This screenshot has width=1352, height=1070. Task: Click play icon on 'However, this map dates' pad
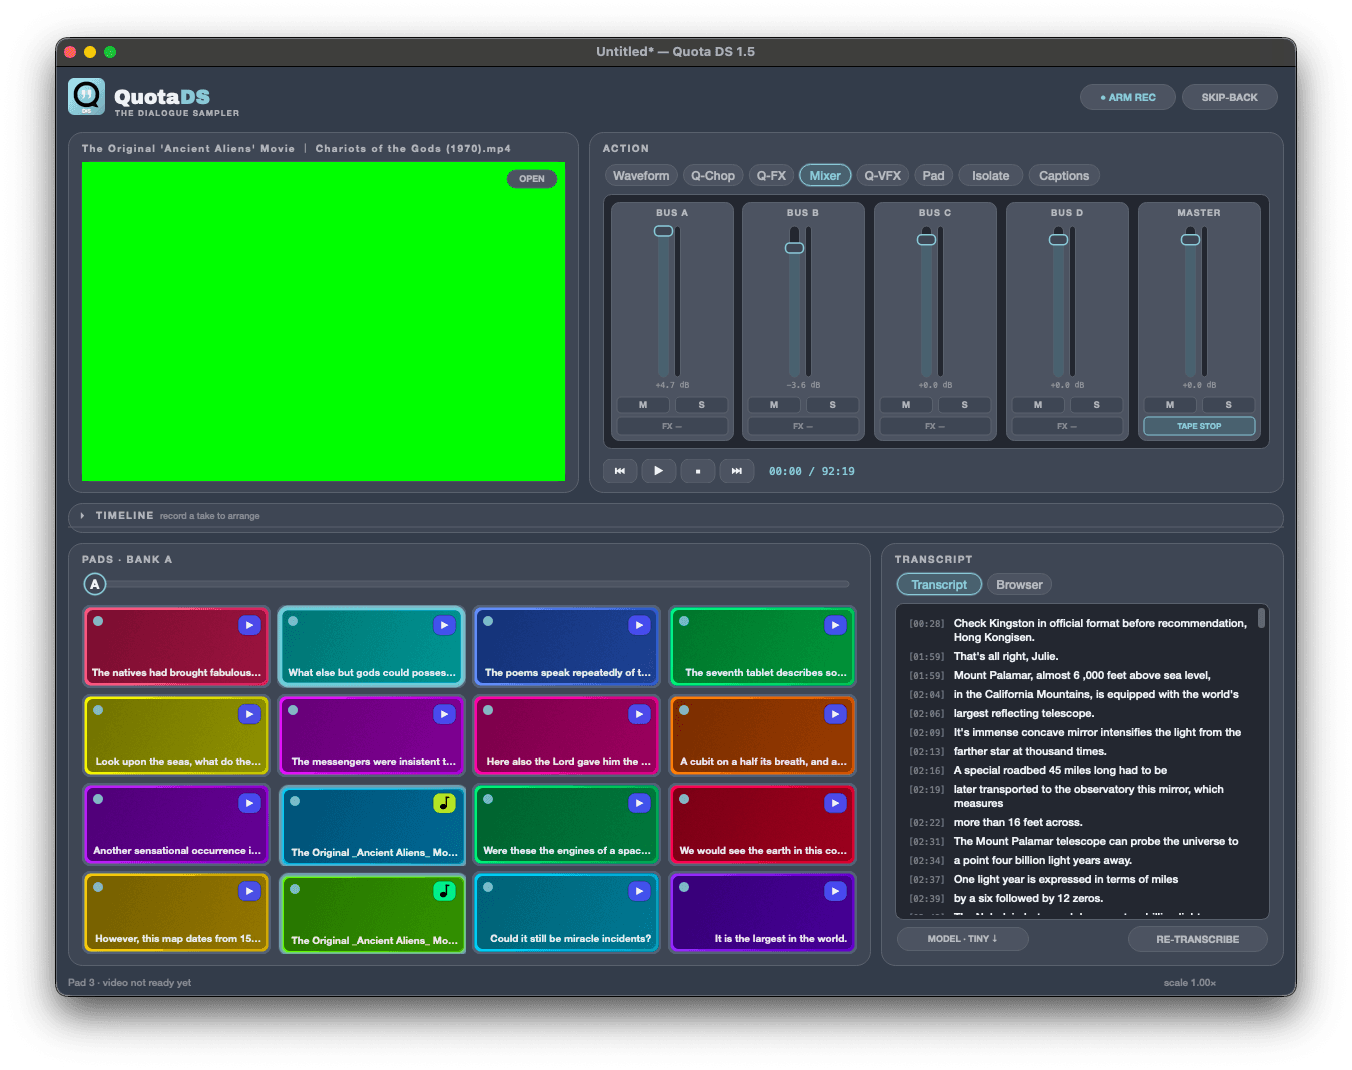[x=249, y=891]
